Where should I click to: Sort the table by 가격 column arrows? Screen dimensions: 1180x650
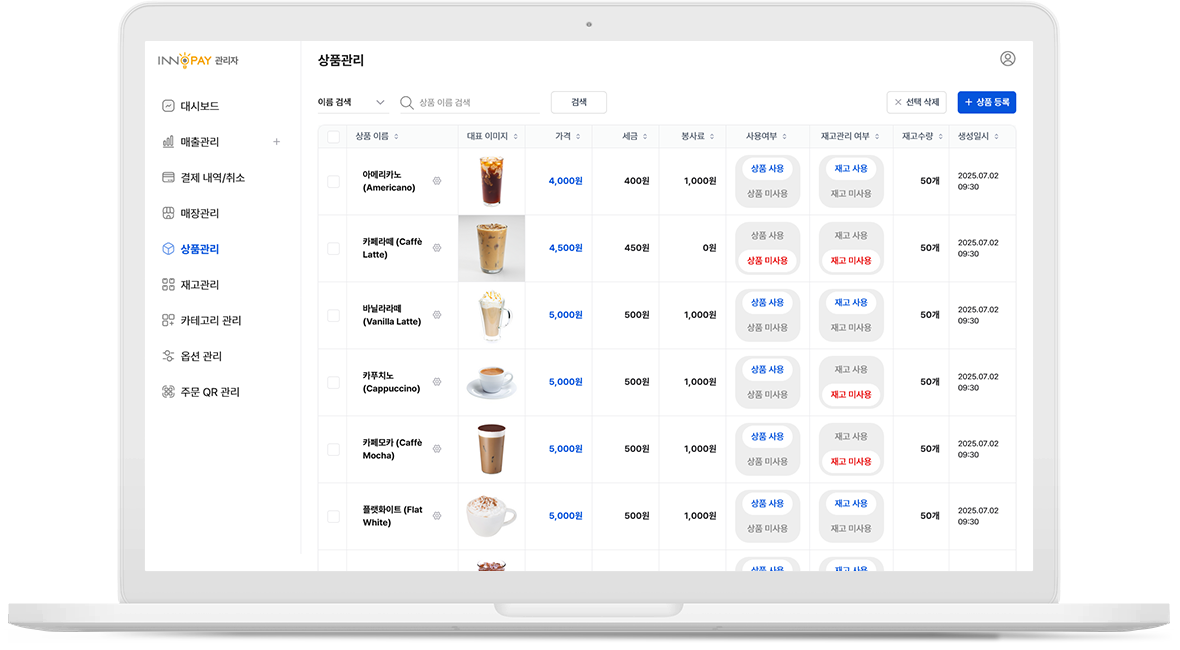[577, 136]
